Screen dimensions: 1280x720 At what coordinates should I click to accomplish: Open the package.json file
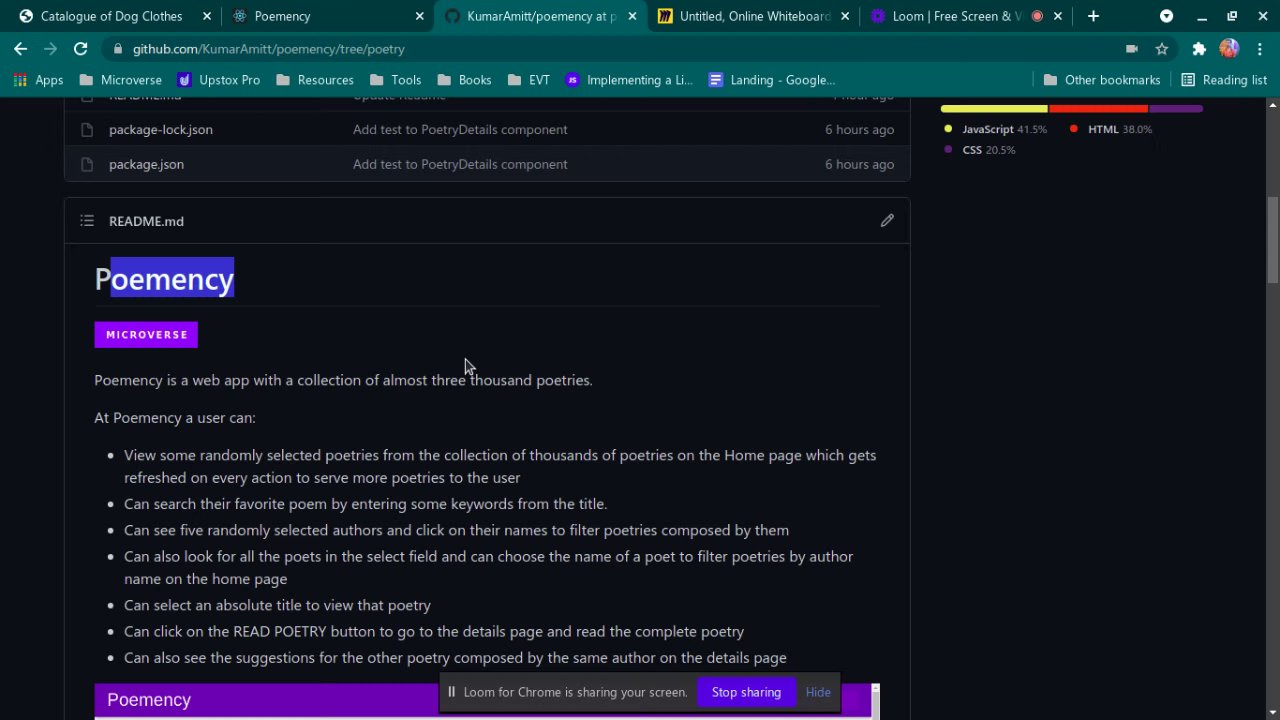(146, 164)
